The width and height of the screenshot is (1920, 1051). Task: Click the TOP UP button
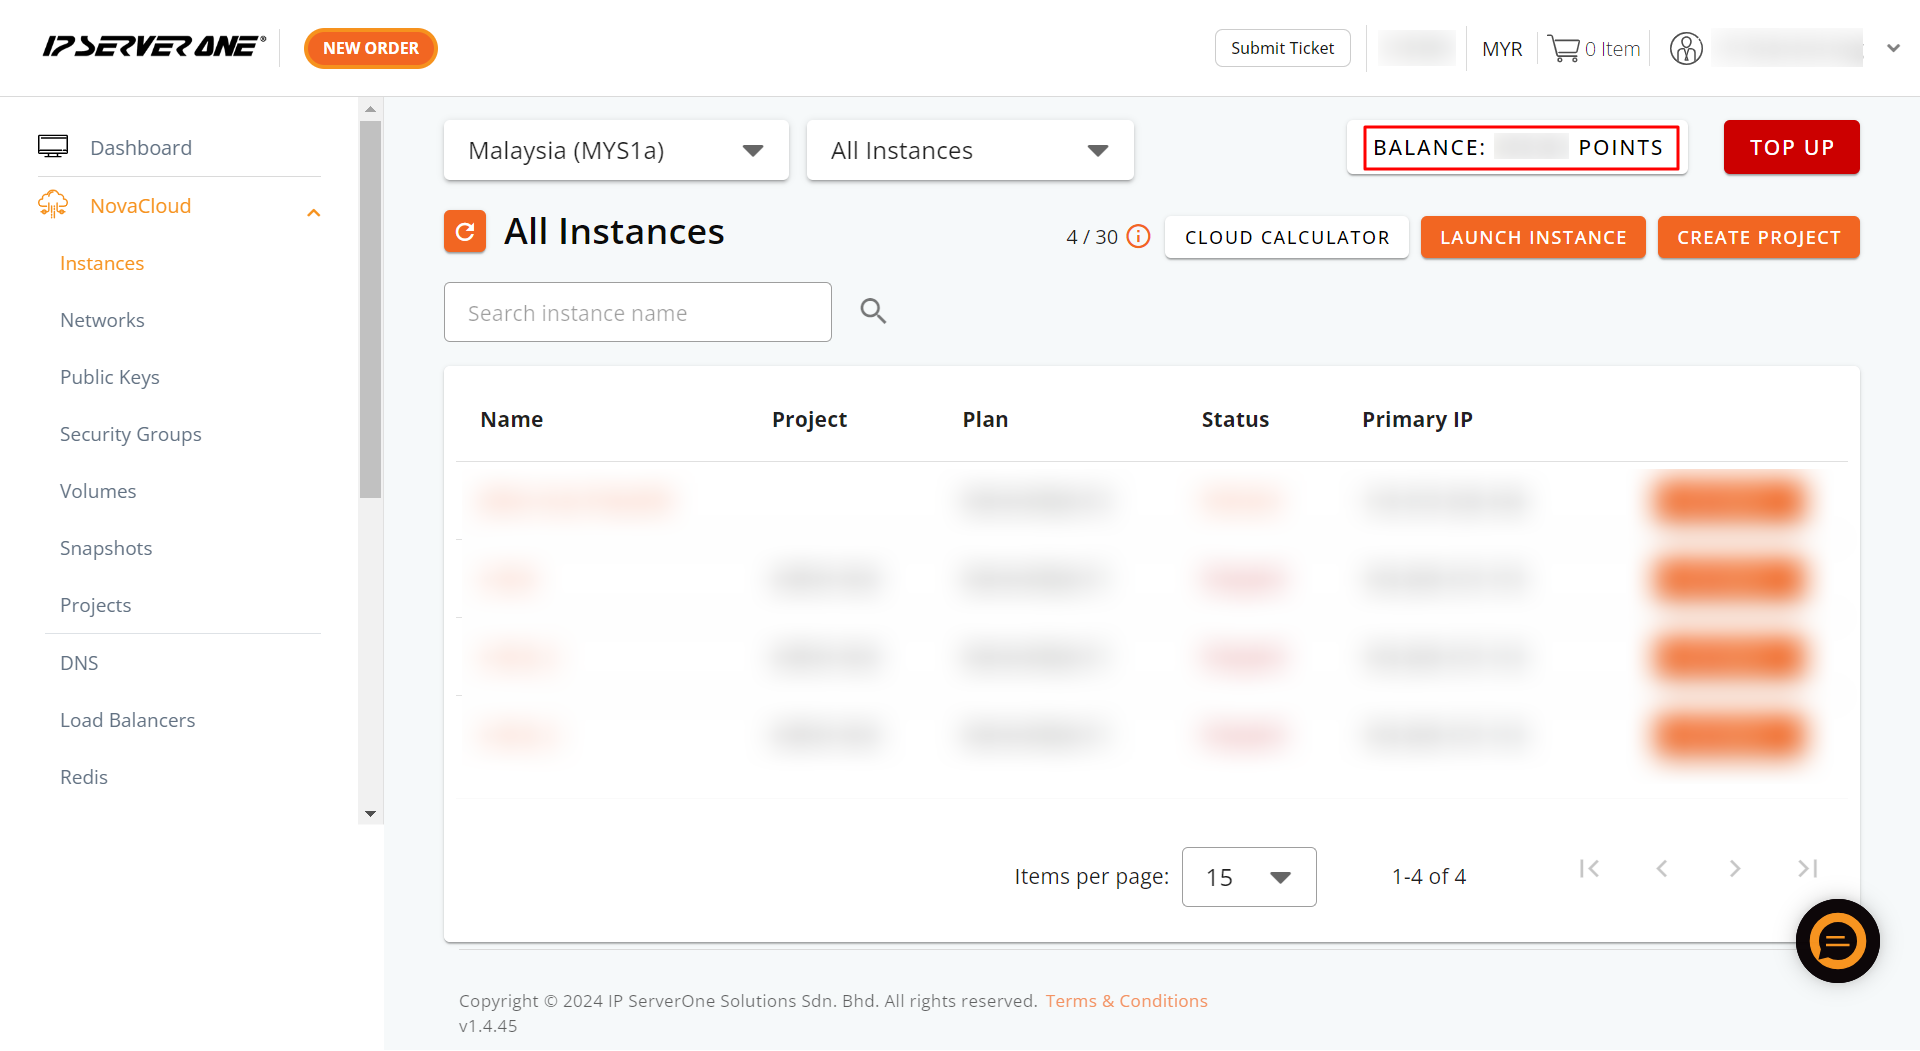tap(1792, 147)
